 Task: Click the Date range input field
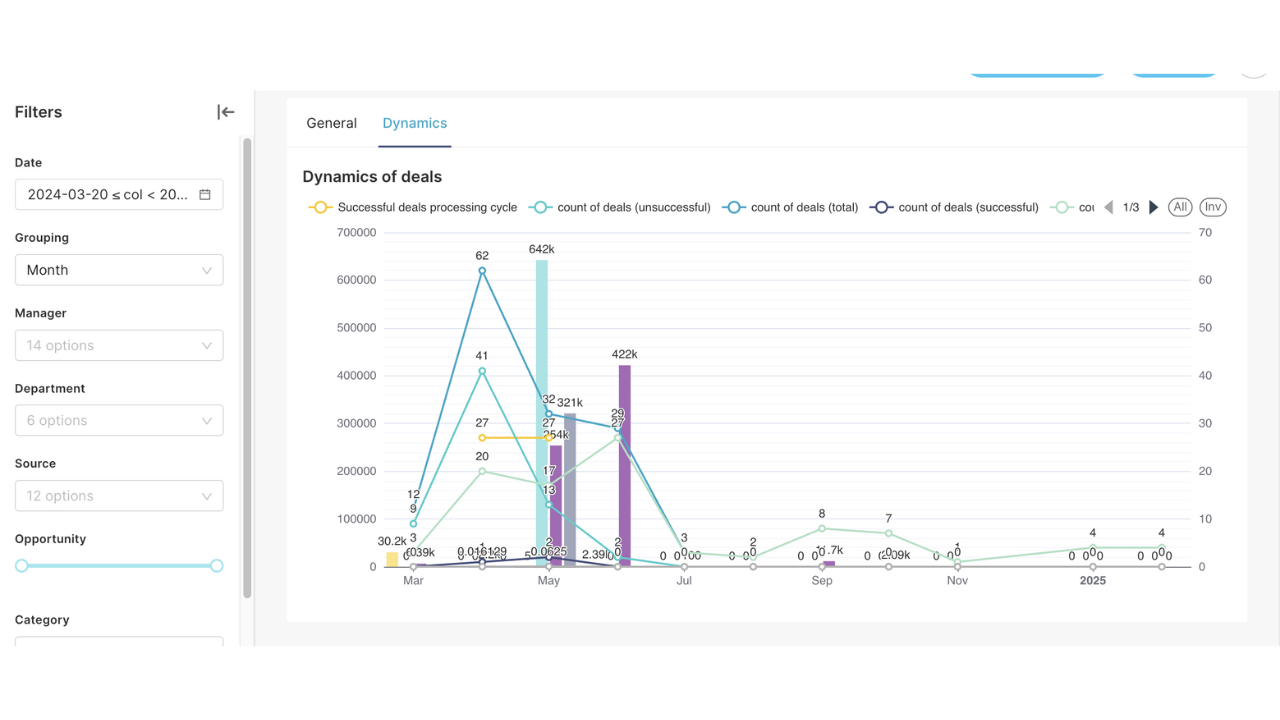107,195
